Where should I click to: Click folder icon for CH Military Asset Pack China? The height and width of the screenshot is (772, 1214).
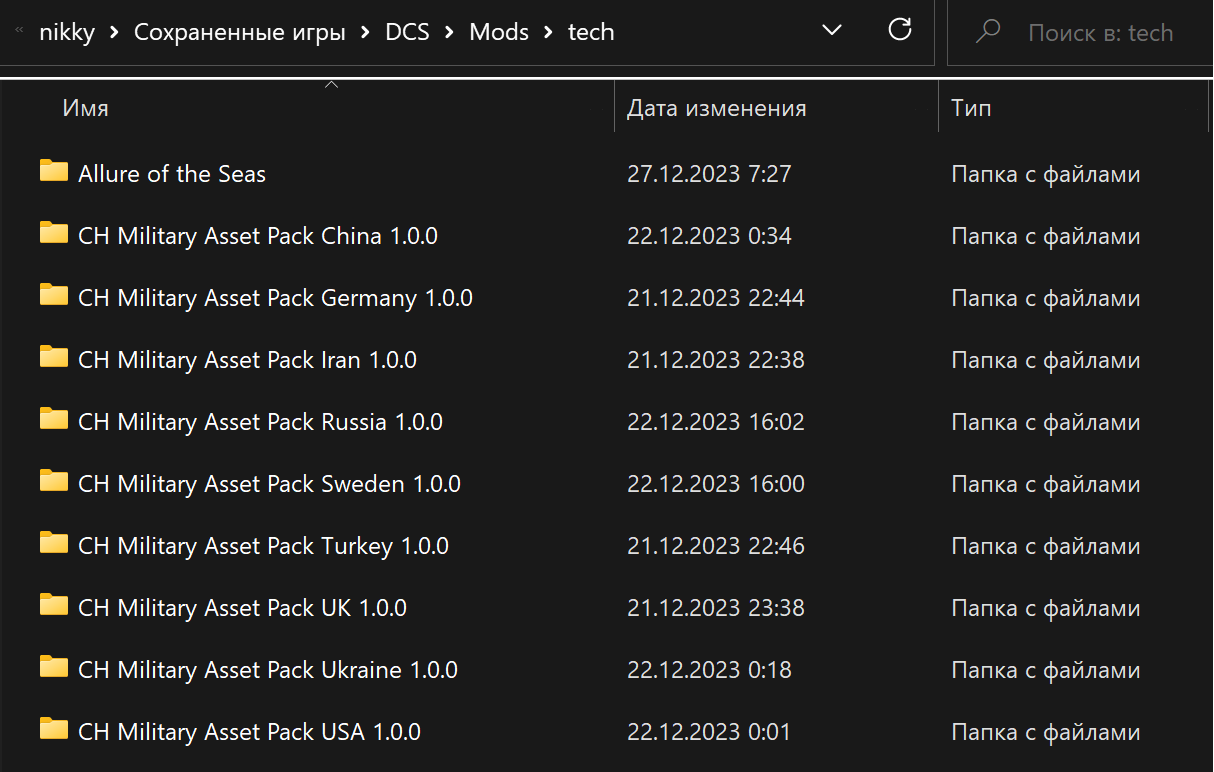point(54,233)
